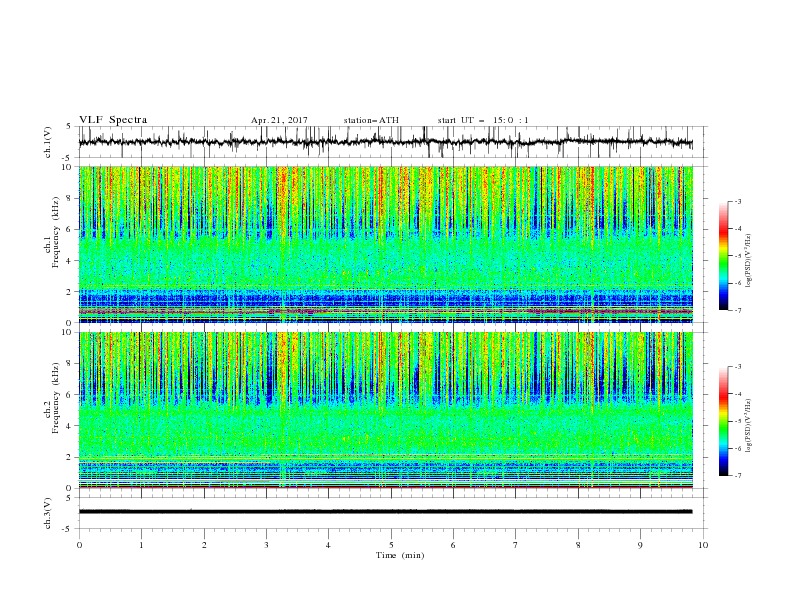The image size is (792, 612).
Task: Click the '-3' tick on upper colorbar
Action: coord(737,201)
